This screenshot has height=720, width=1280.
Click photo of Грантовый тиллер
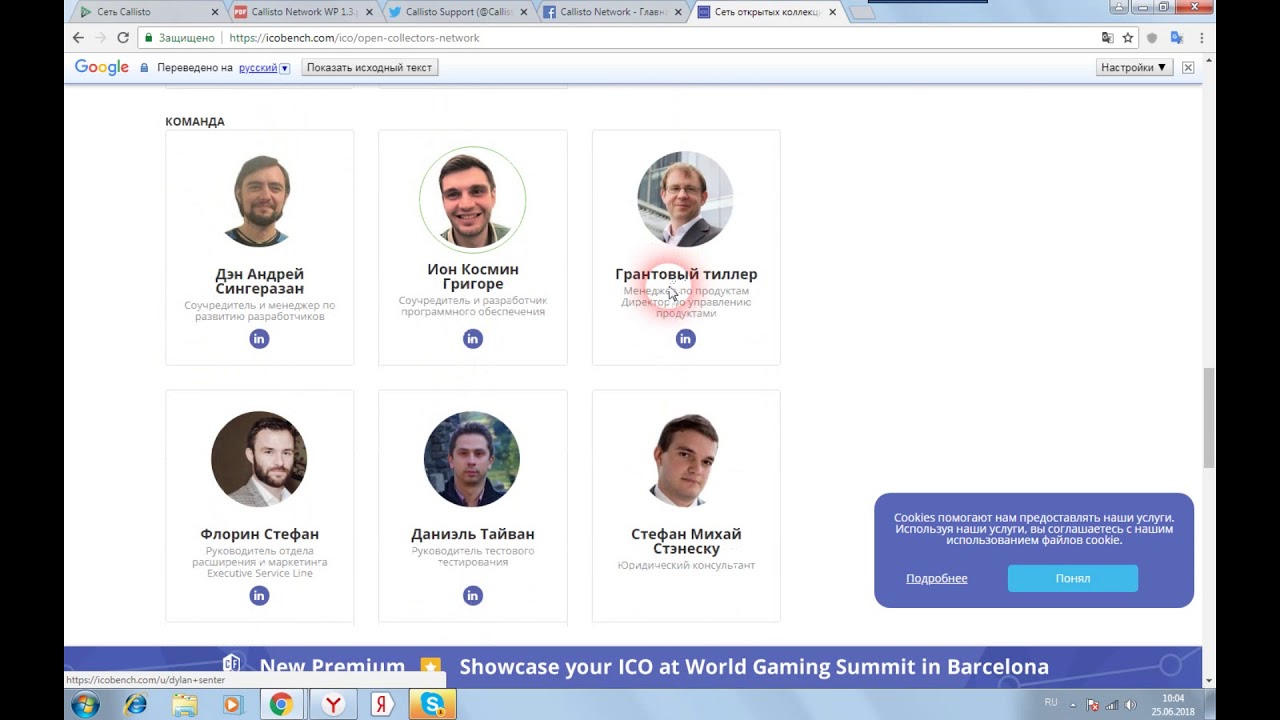click(685, 200)
